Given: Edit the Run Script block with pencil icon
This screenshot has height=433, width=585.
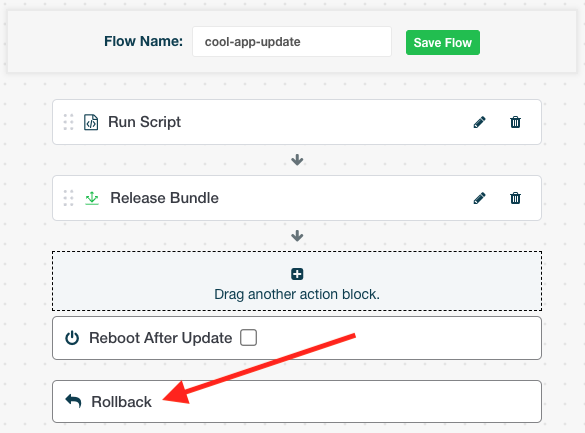Looking at the screenshot, I should coord(479,122).
